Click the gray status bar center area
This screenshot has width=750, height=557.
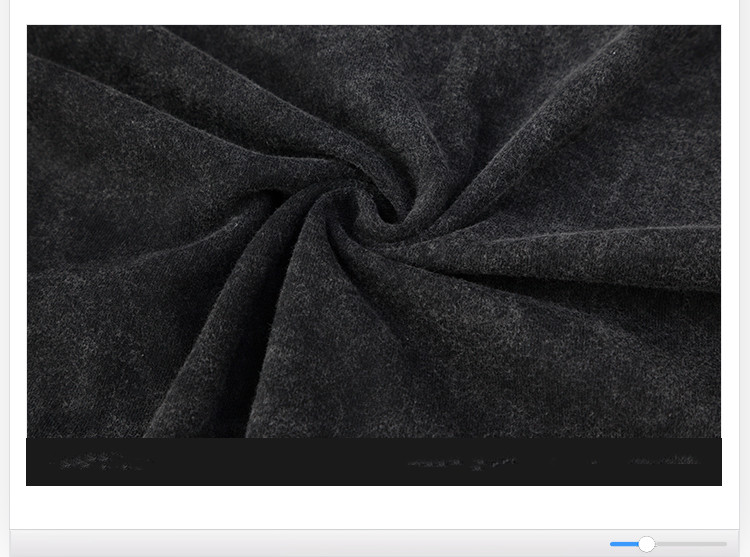point(375,543)
